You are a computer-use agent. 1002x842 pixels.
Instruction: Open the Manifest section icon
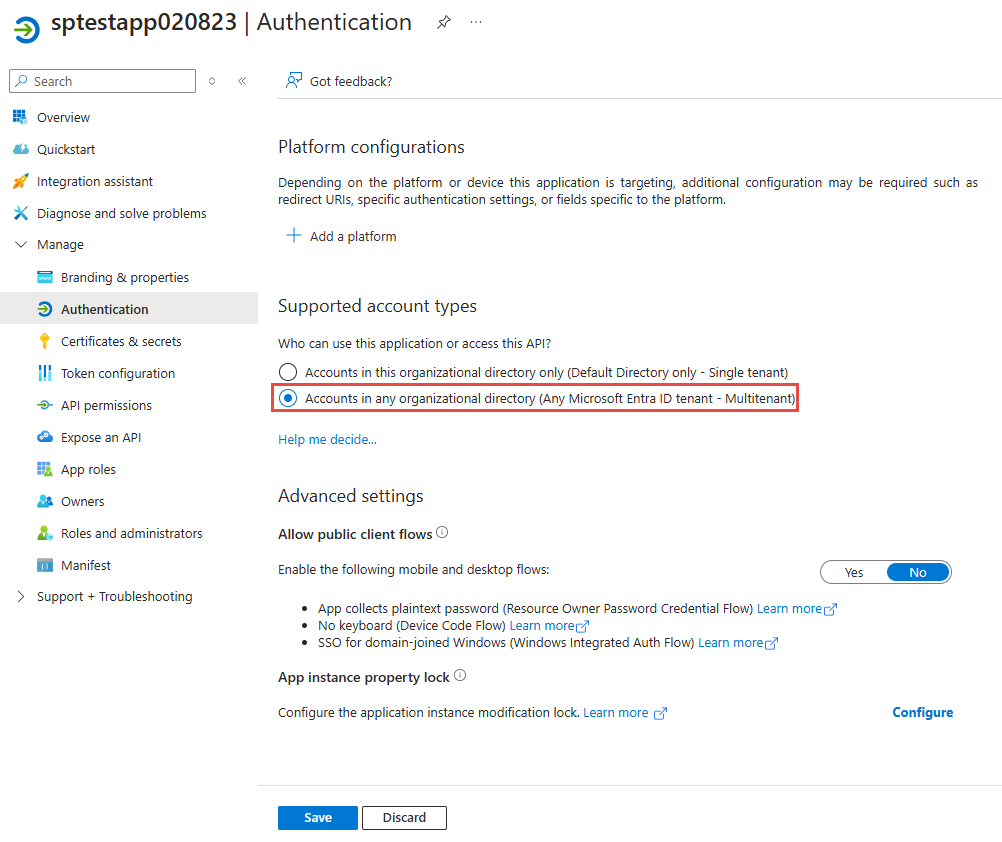tap(45, 564)
